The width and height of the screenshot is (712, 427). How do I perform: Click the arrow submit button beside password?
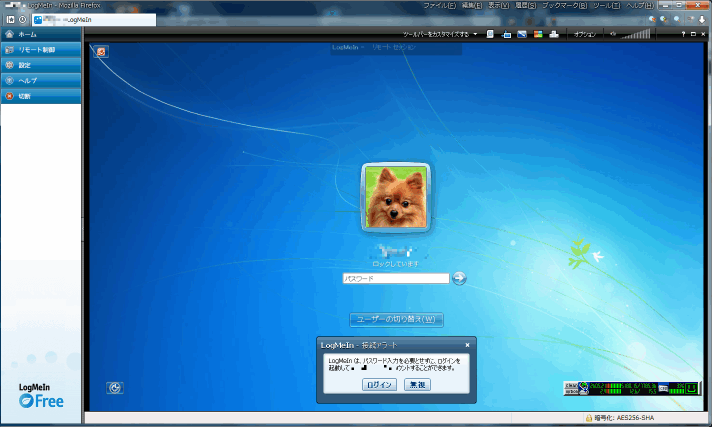click(x=459, y=278)
